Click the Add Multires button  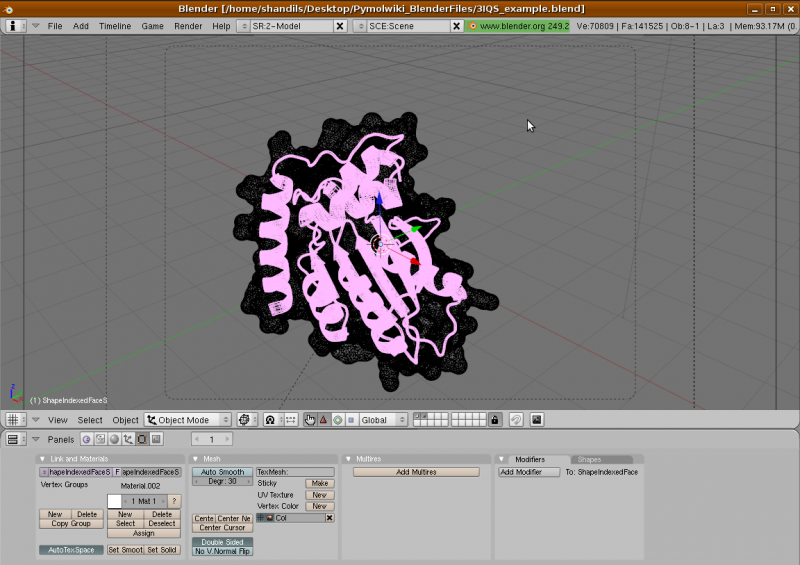pyautogui.click(x=415, y=472)
